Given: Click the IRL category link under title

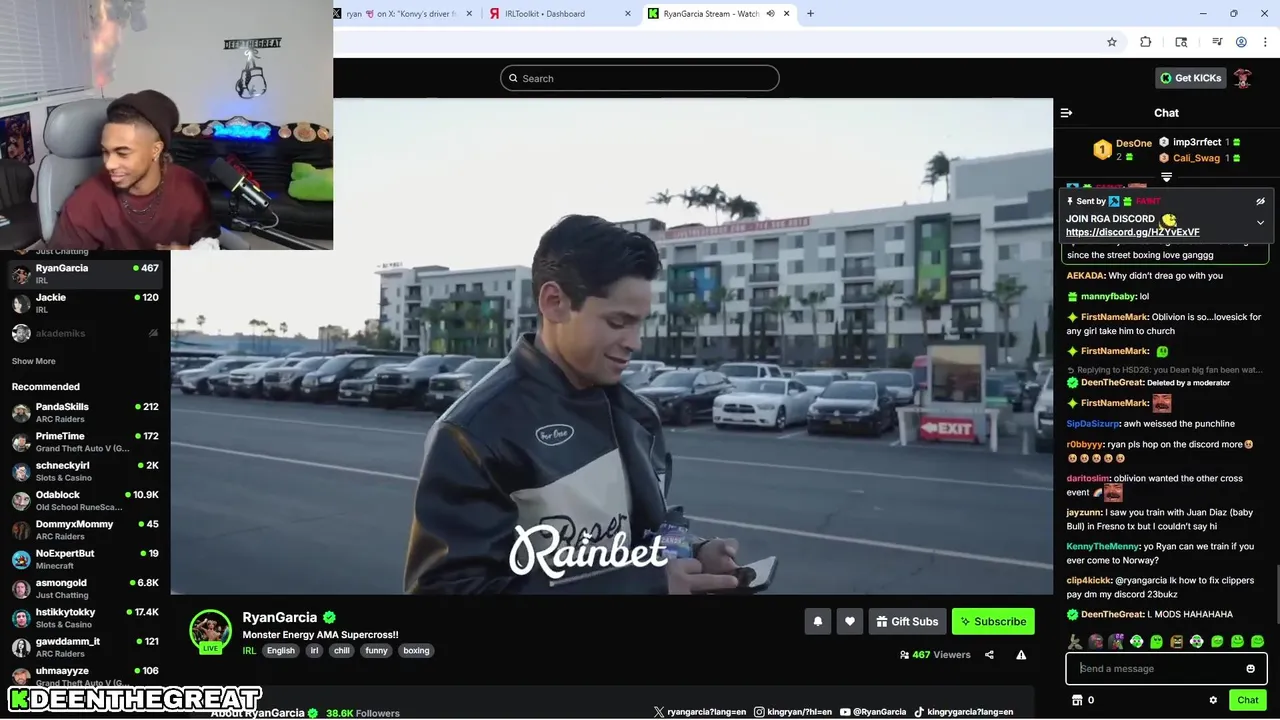Looking at the screenshot, I should [249, 651].
